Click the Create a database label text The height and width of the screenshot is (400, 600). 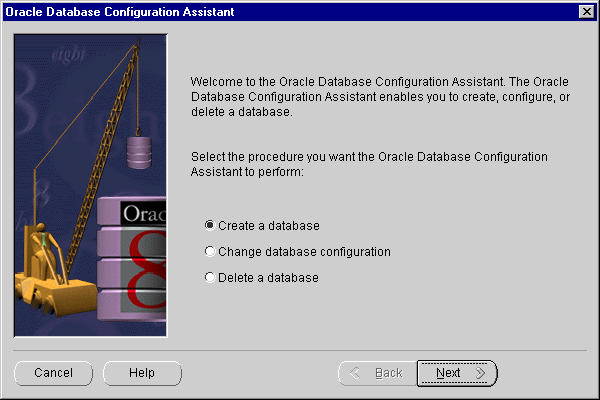(x=268, y=225)
